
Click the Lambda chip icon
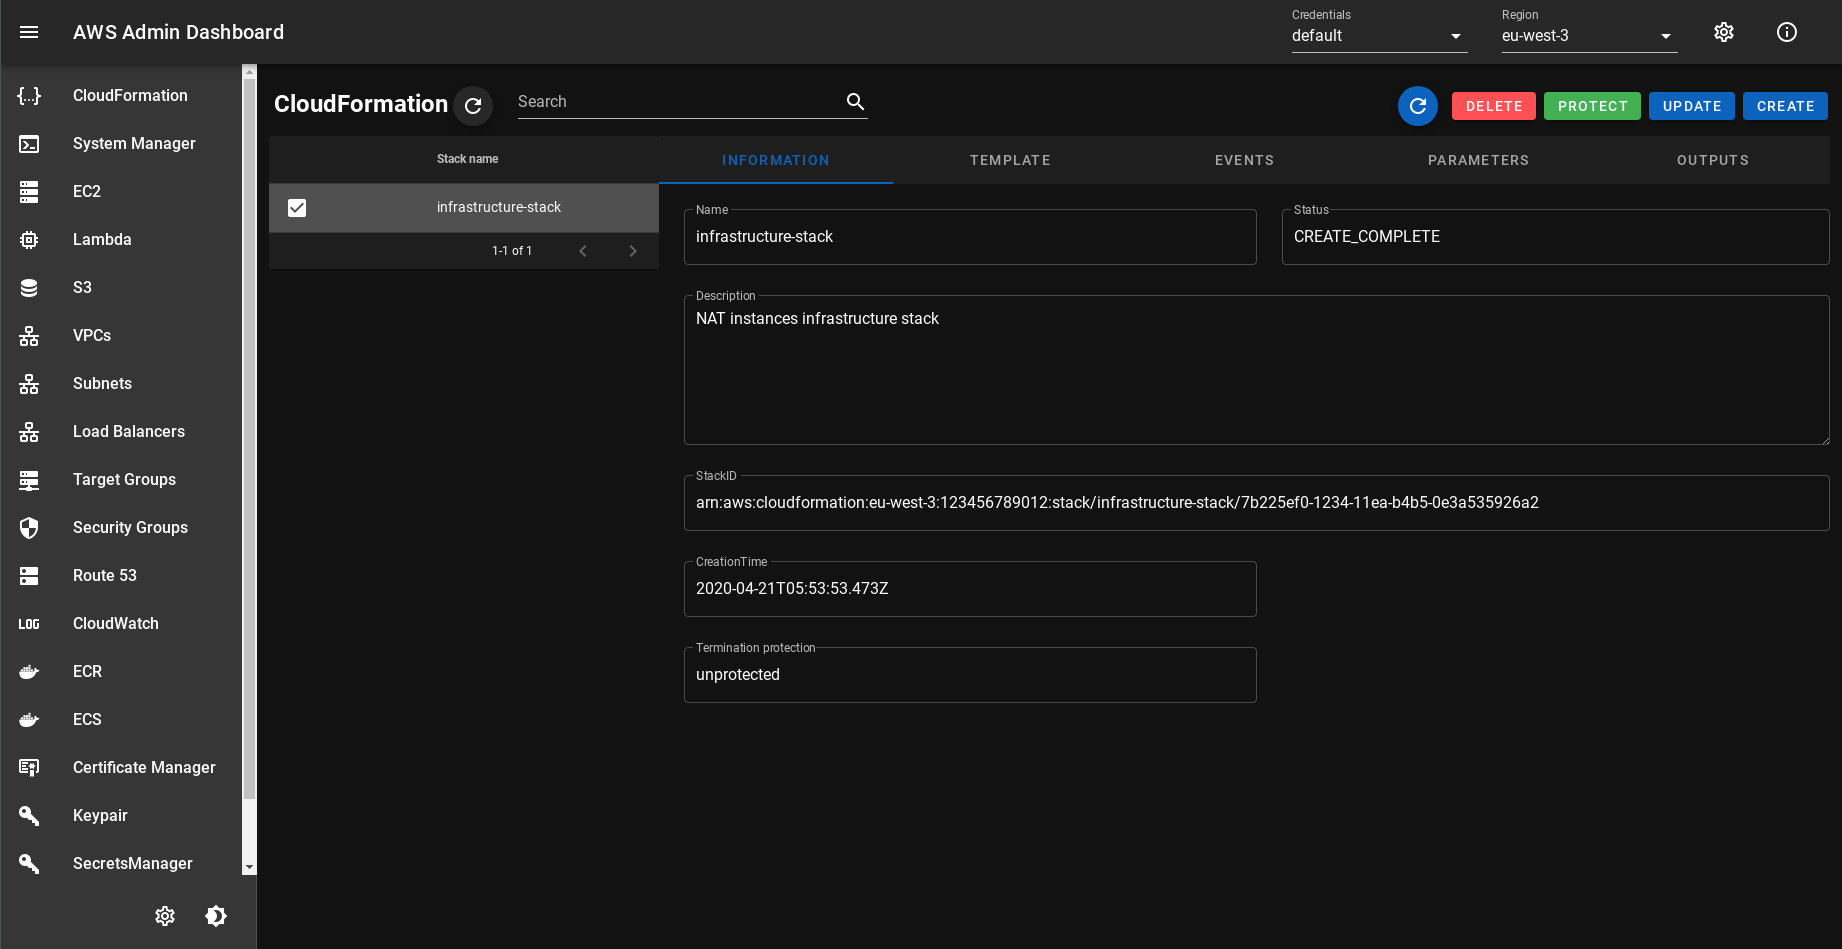click(29, 240)
